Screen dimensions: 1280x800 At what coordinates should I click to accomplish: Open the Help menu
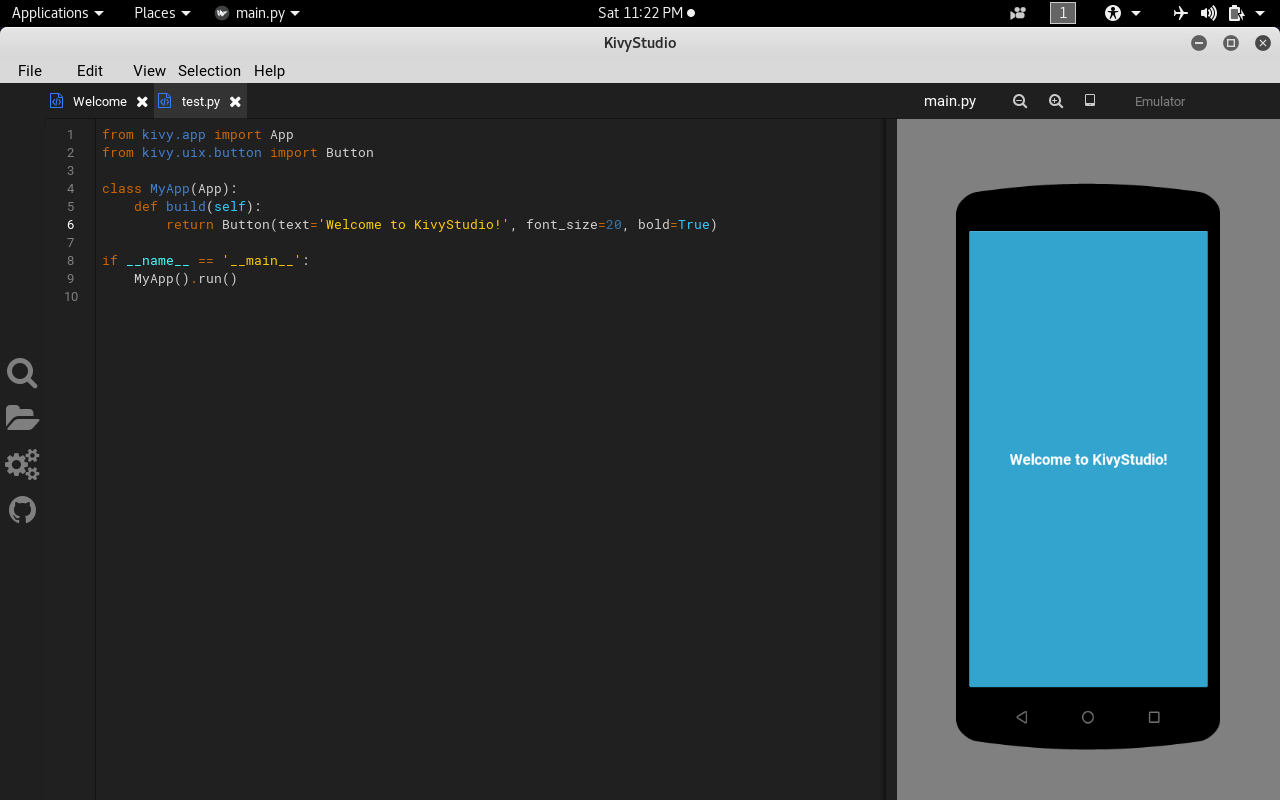point(269,70)
